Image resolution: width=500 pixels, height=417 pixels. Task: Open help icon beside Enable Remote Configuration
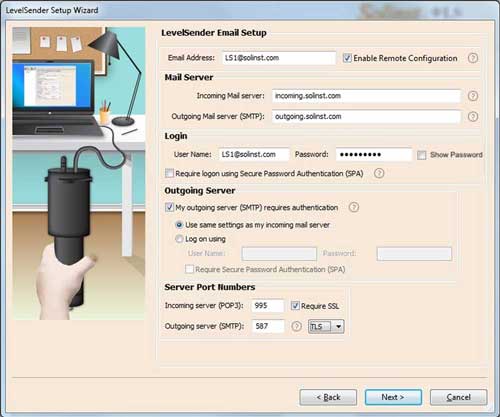[473, 58]
